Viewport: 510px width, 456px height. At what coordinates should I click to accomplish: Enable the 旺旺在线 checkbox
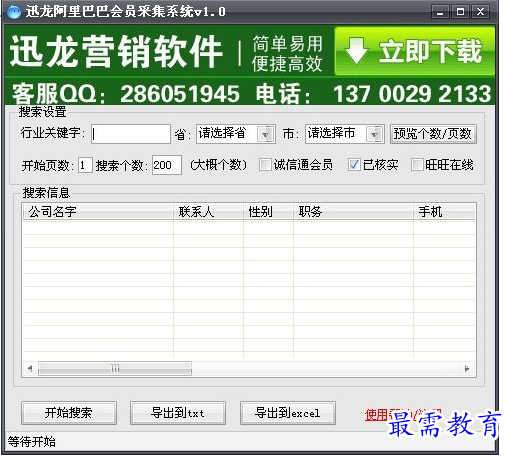click(417, 165)
